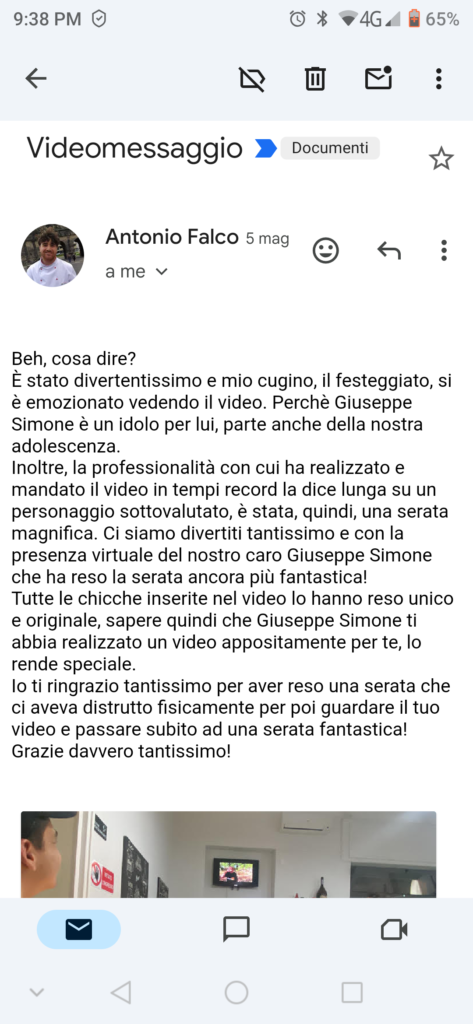Screen dimensions: 473x1024
Task: Switch to the Meet video tab
Action: [x=394, y=929]
